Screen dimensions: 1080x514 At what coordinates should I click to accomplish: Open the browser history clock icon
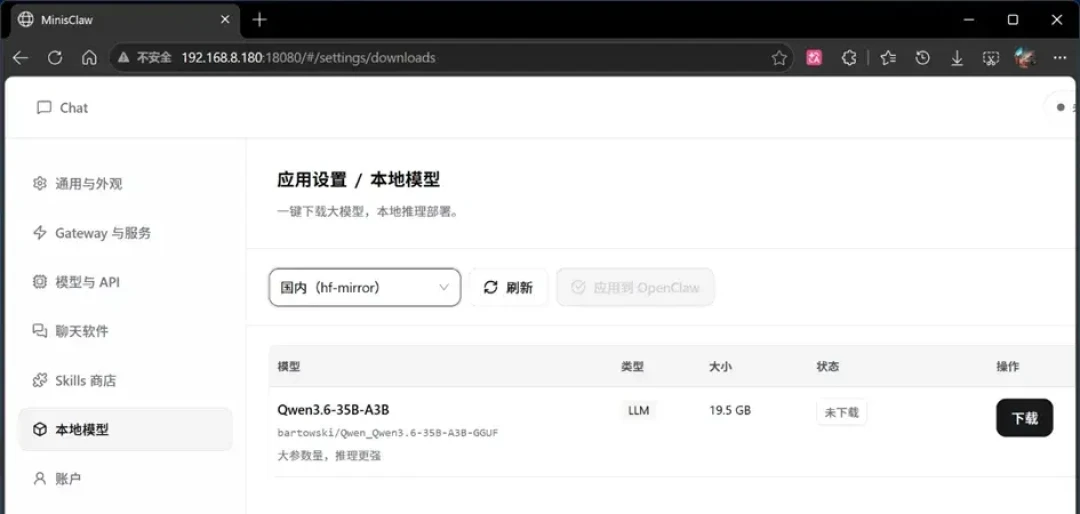(x=922, y=58)
